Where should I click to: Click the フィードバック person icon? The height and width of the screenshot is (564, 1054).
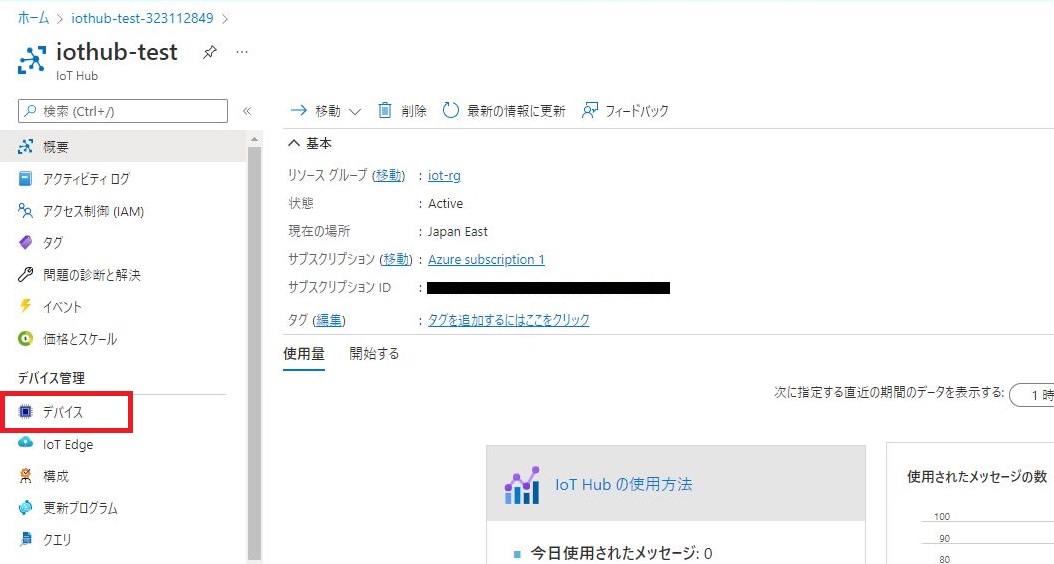[590, 110]
